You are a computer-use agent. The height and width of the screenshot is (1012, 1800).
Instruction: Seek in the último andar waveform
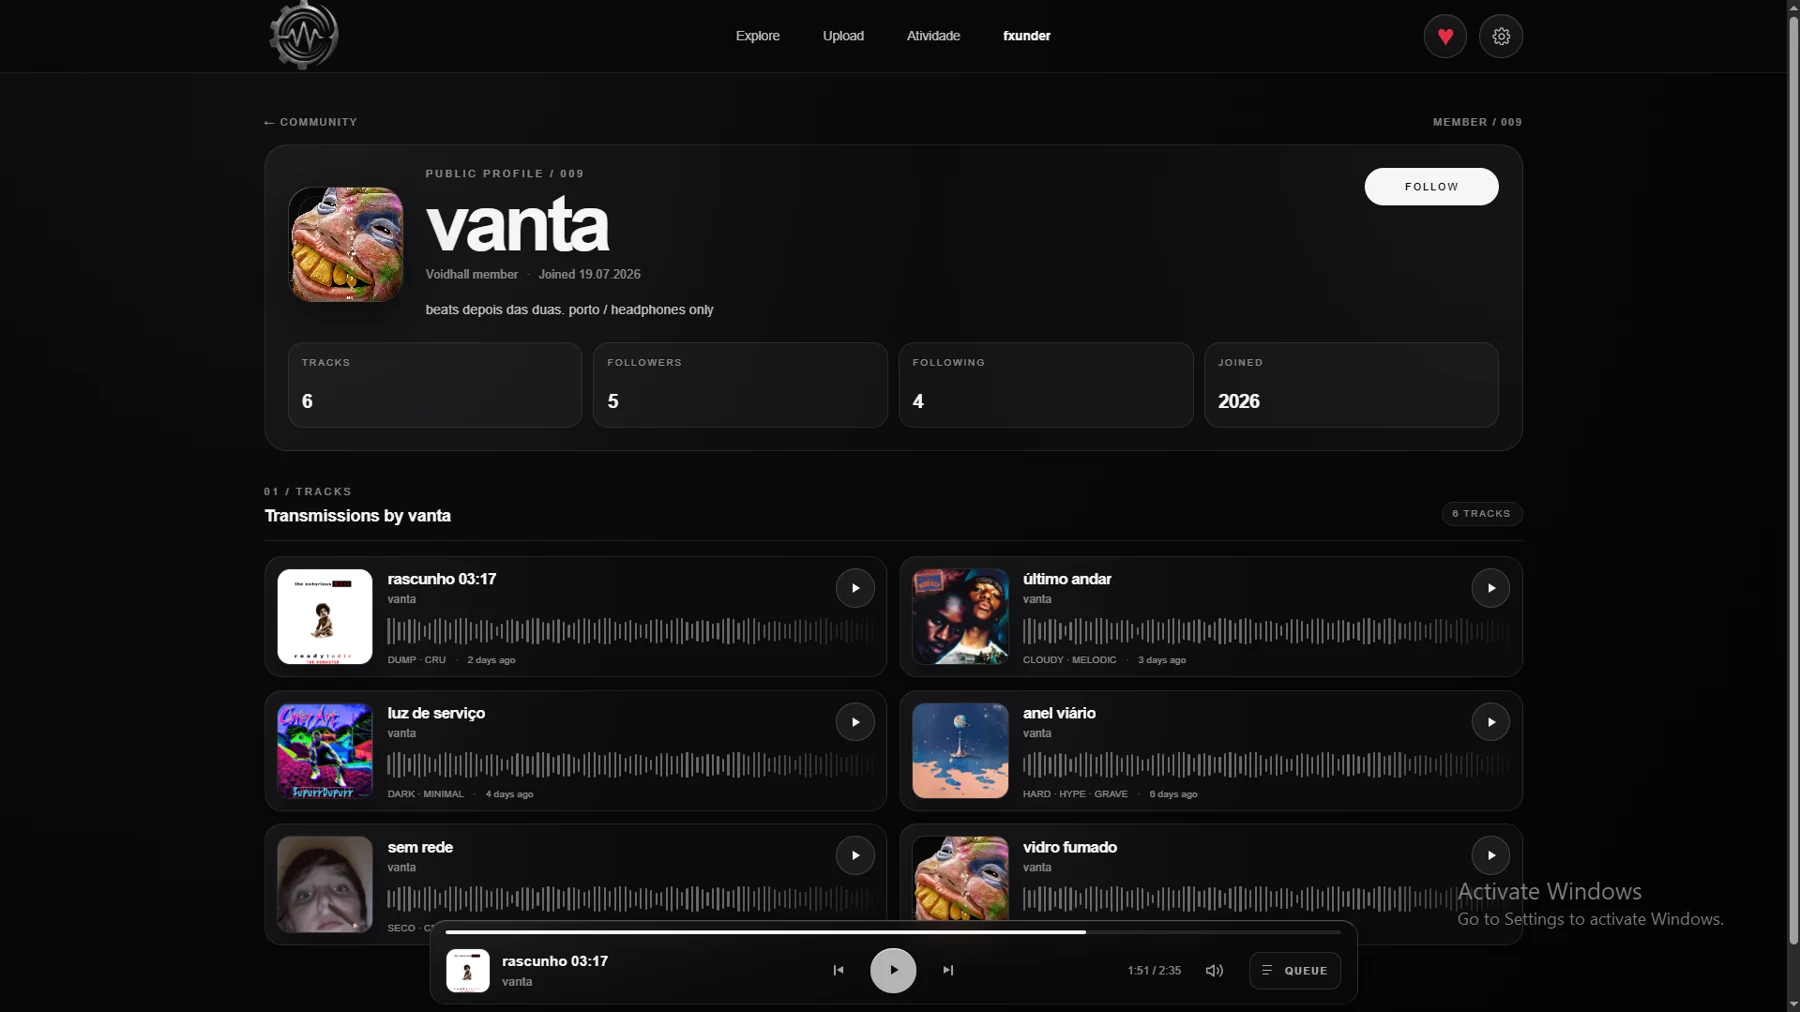tap(1266, 631)
